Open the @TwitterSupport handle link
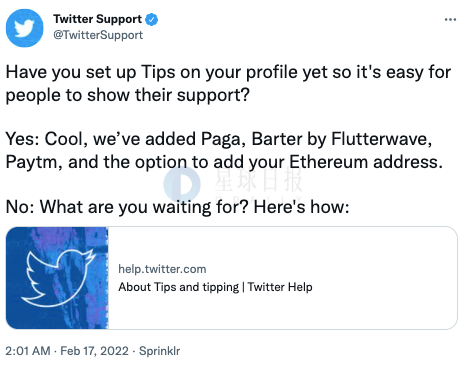Image resolution: width=466 pixels, height=369 pixels. [98, 35]
